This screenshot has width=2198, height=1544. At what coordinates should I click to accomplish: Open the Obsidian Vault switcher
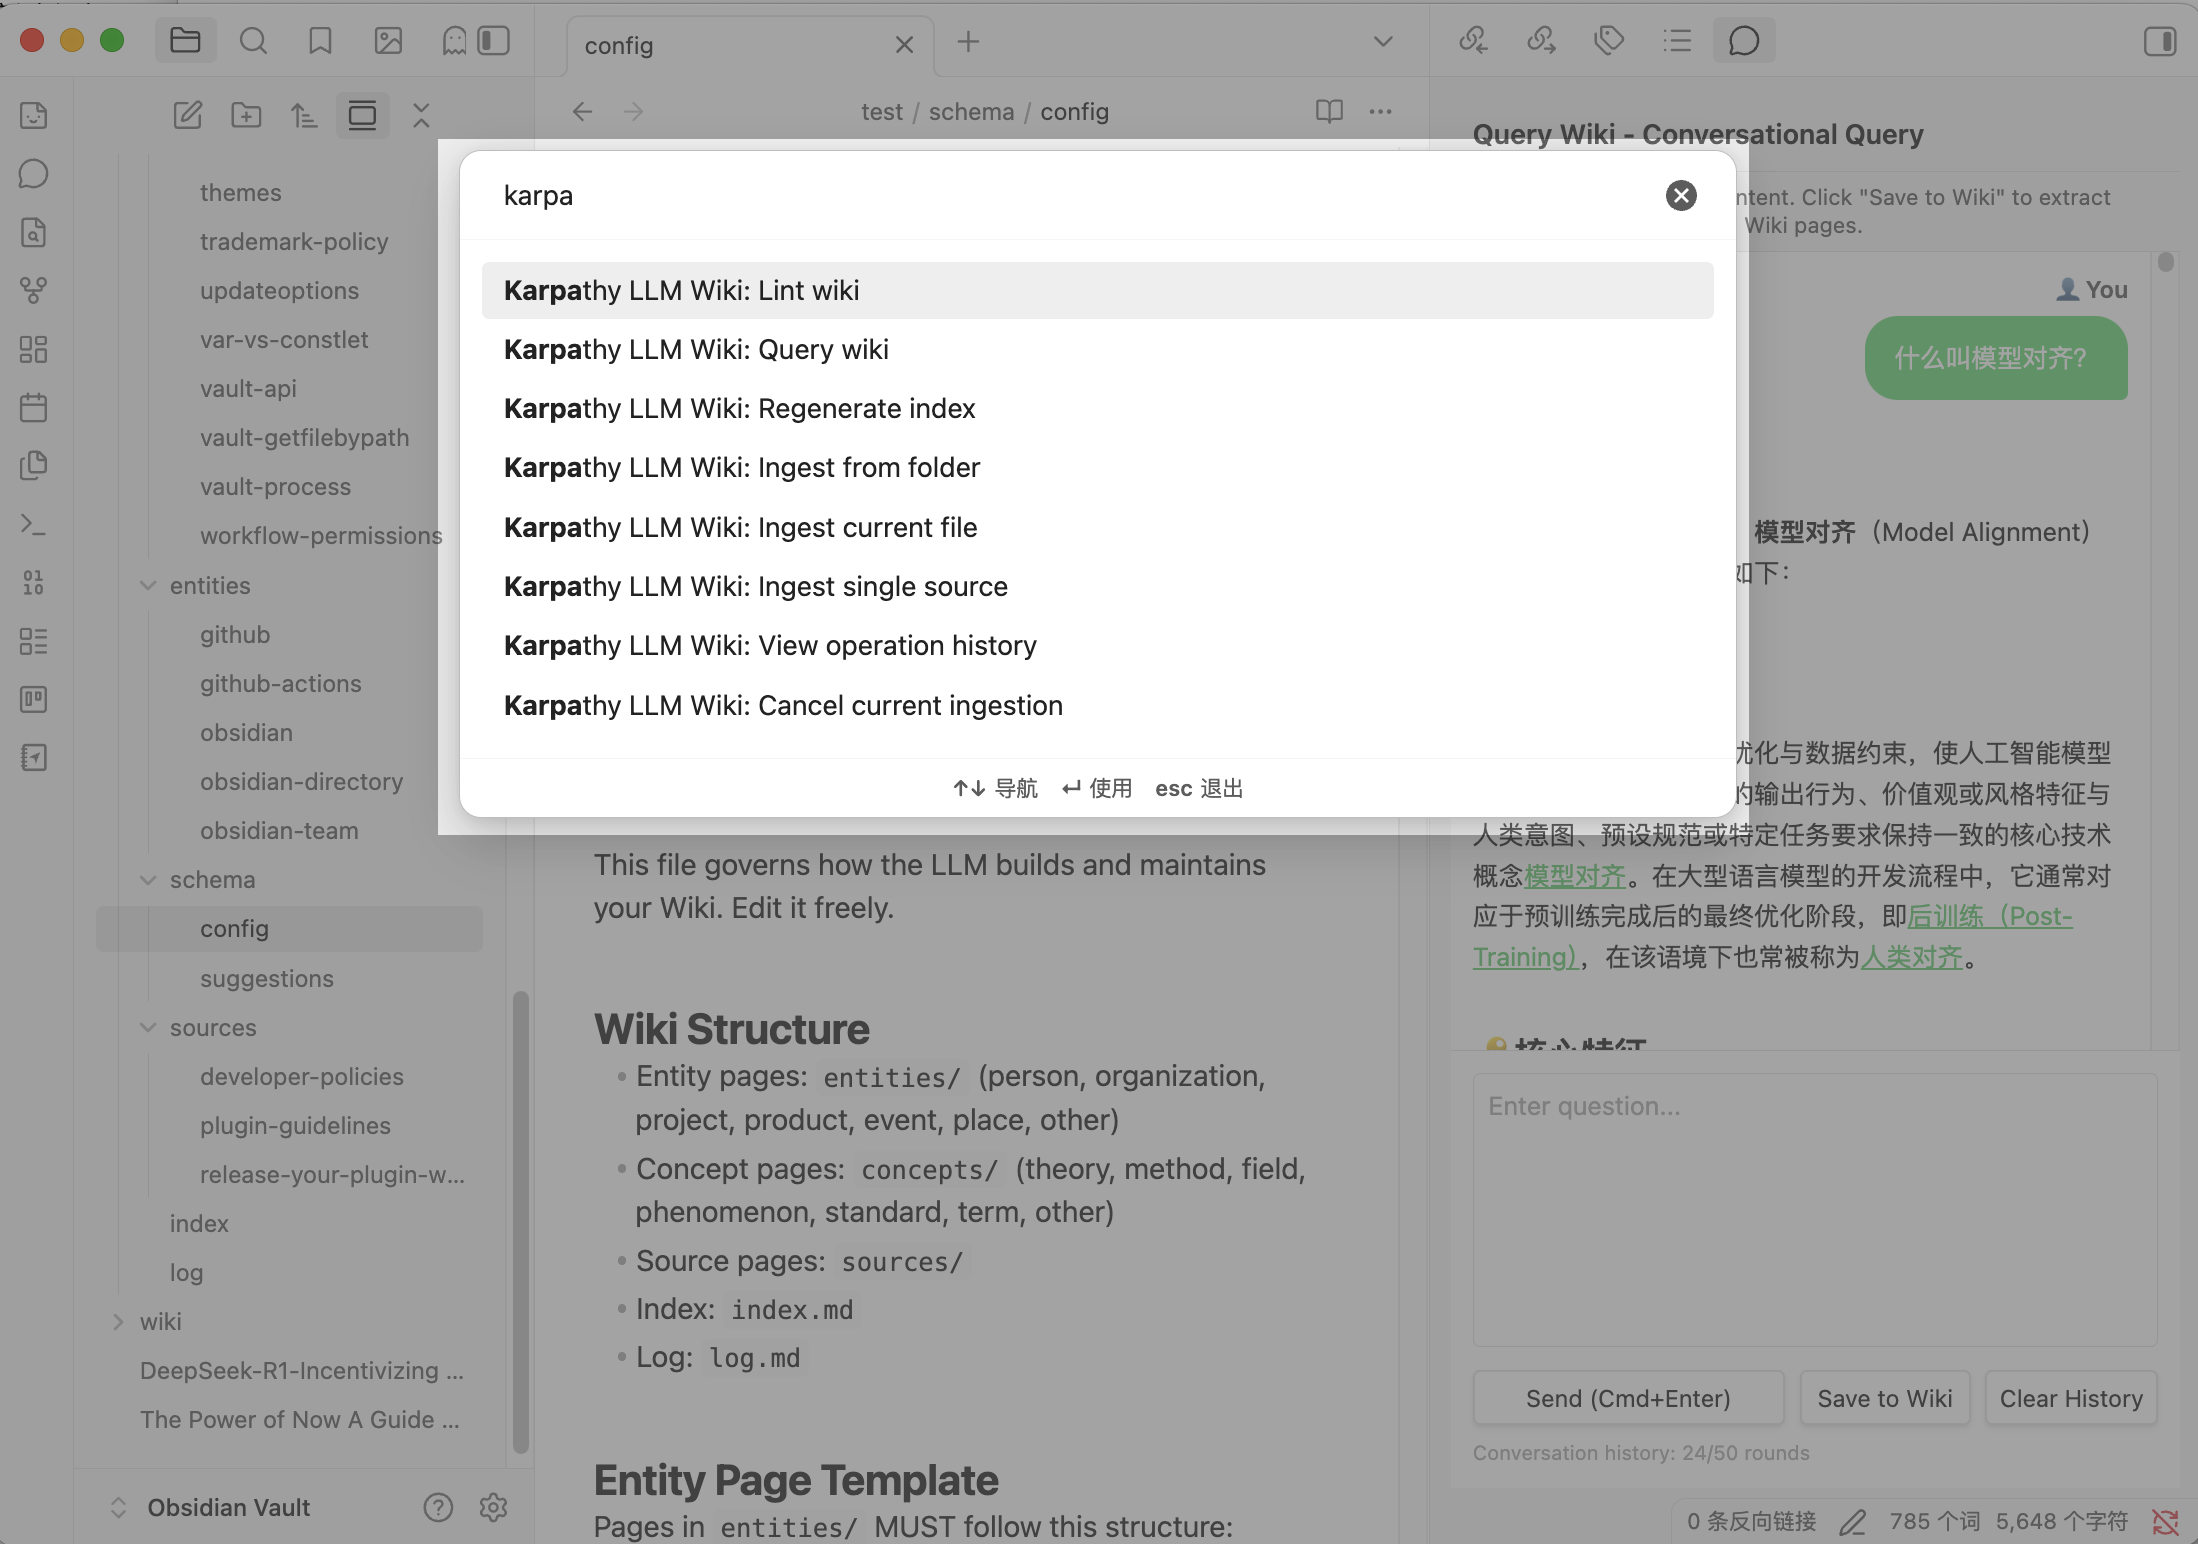pyautogui.click(x=210, y=1507)
